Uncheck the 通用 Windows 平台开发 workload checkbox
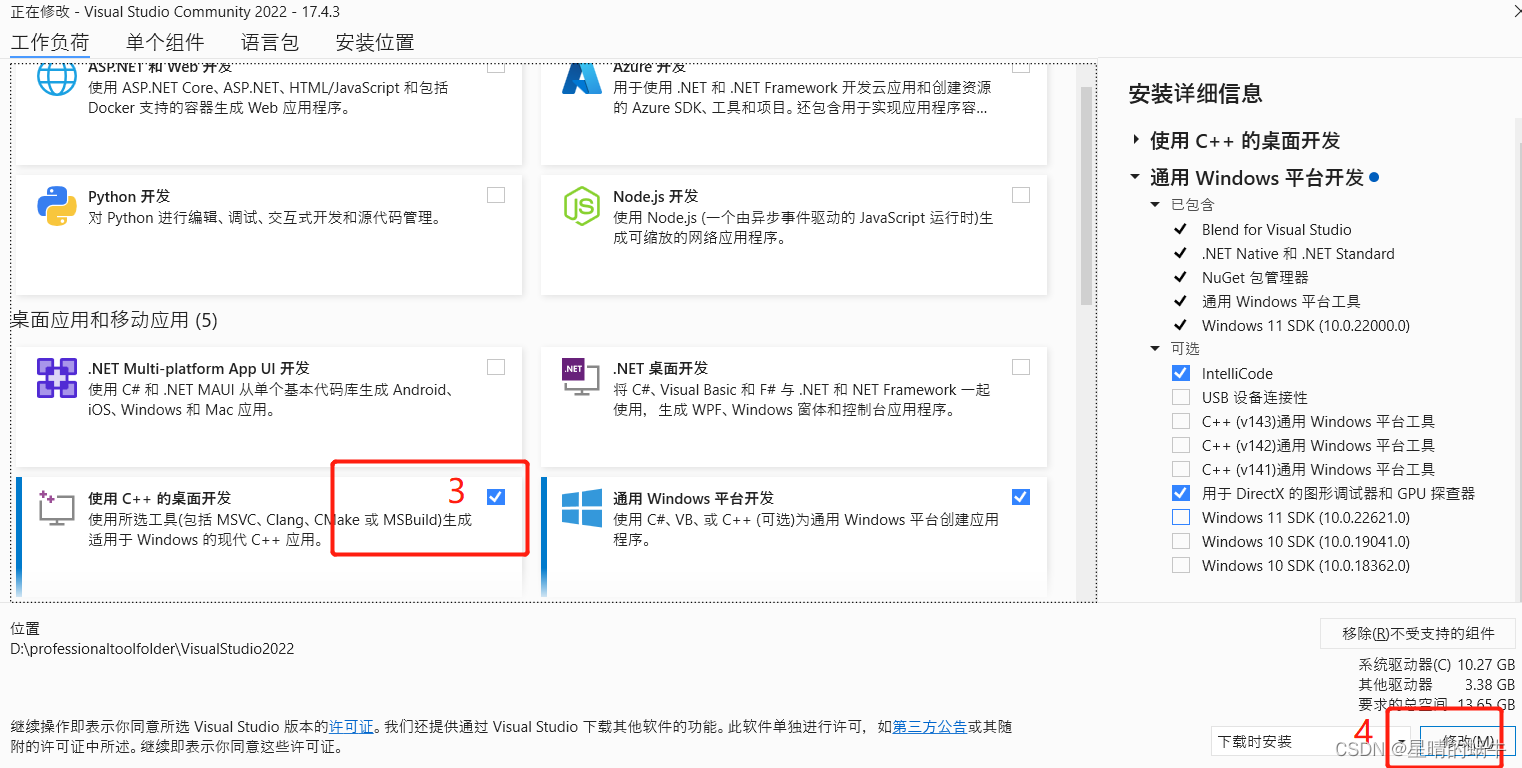The width and height of the screenshot is (1522, 768). [1020, 497]
